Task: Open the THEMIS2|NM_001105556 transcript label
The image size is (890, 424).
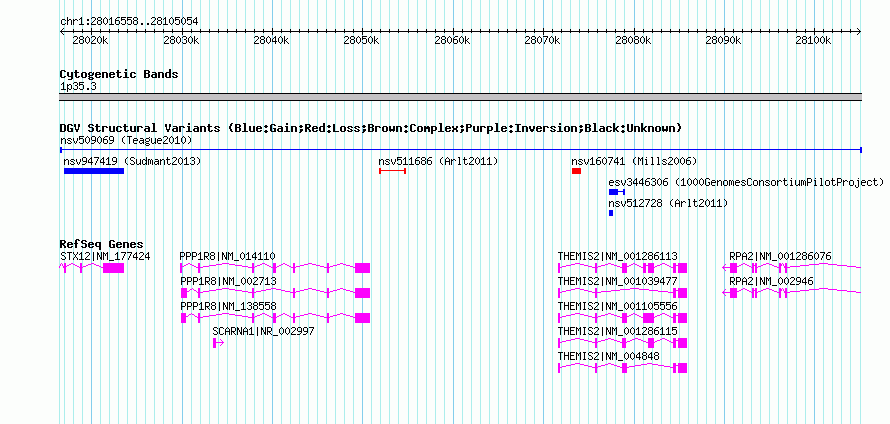Action: click(618, 307)
